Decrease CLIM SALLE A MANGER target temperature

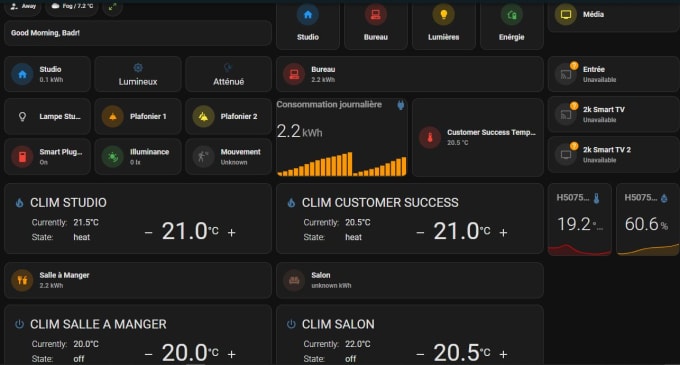(148, 354)
